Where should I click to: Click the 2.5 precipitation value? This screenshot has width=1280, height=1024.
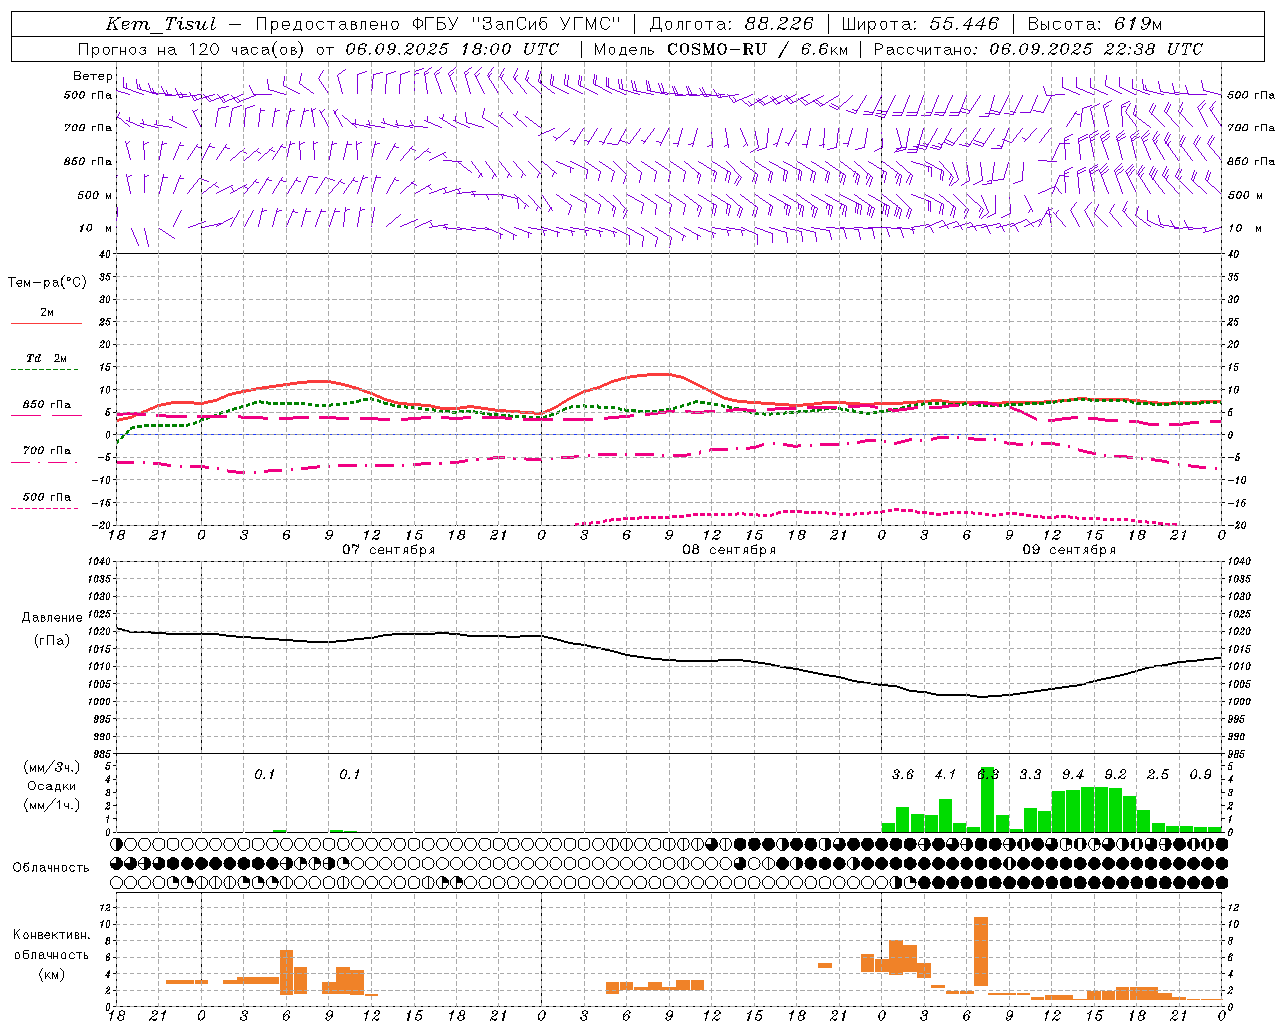click(1158, 774)
